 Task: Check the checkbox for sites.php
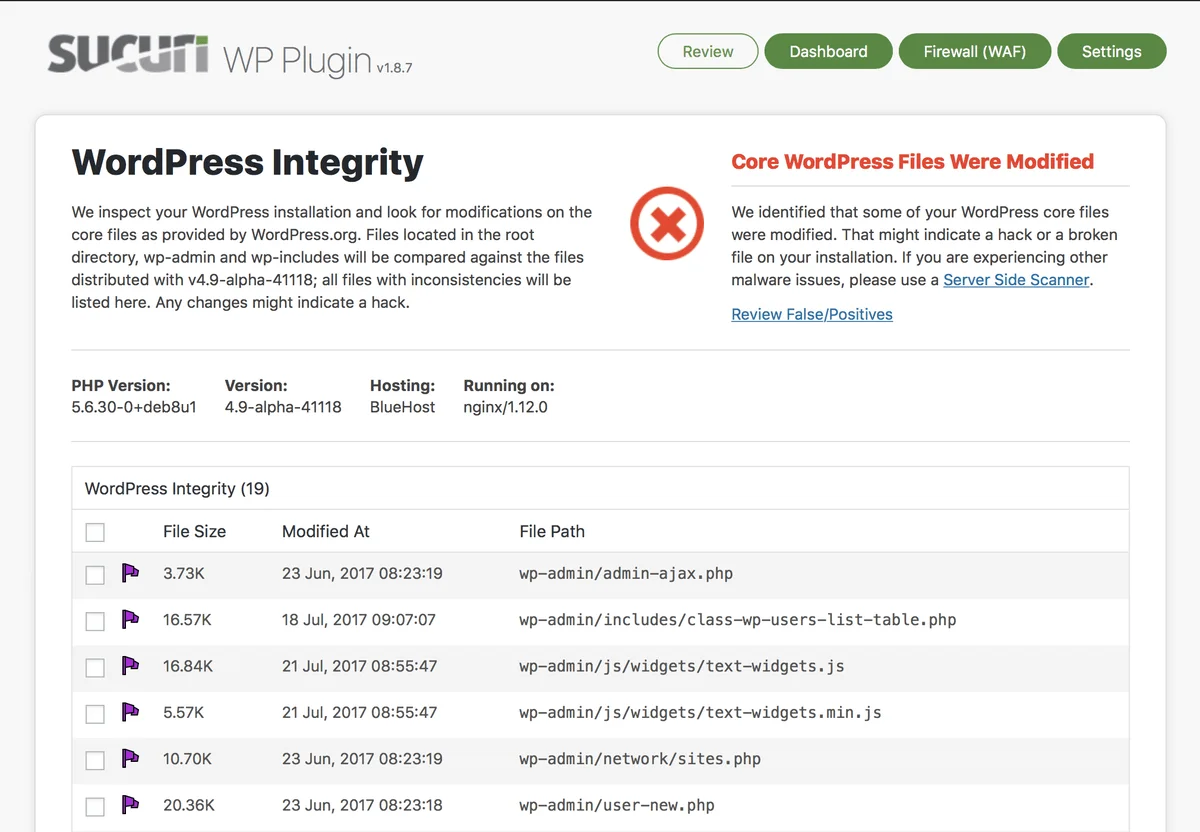(95, 760)
